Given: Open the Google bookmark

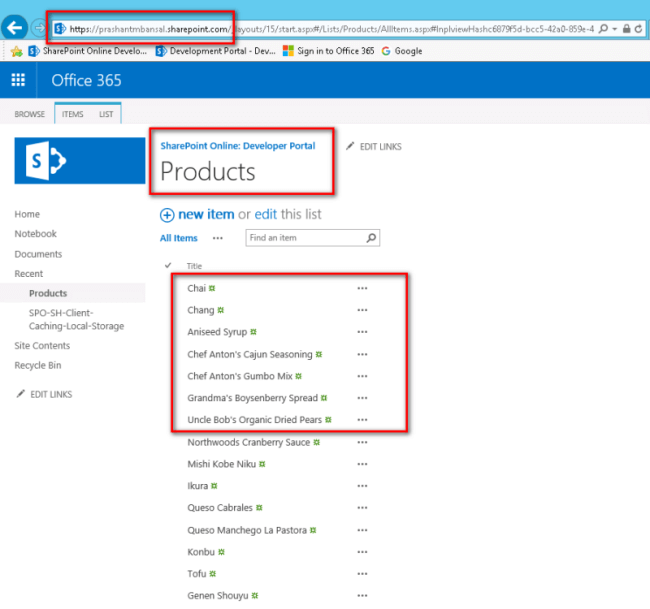Looking at the screenshot, I should coord(402,51).
